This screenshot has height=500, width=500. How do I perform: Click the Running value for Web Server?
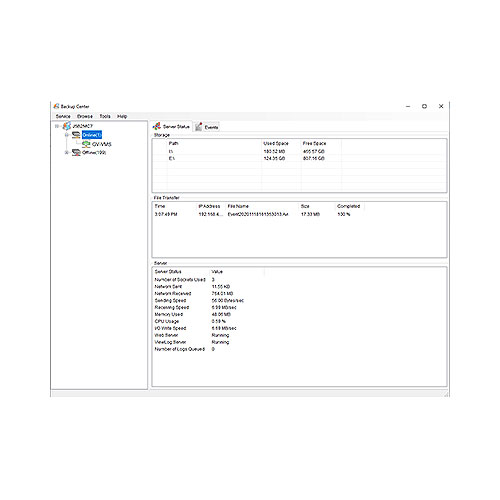tap(220, 335)
